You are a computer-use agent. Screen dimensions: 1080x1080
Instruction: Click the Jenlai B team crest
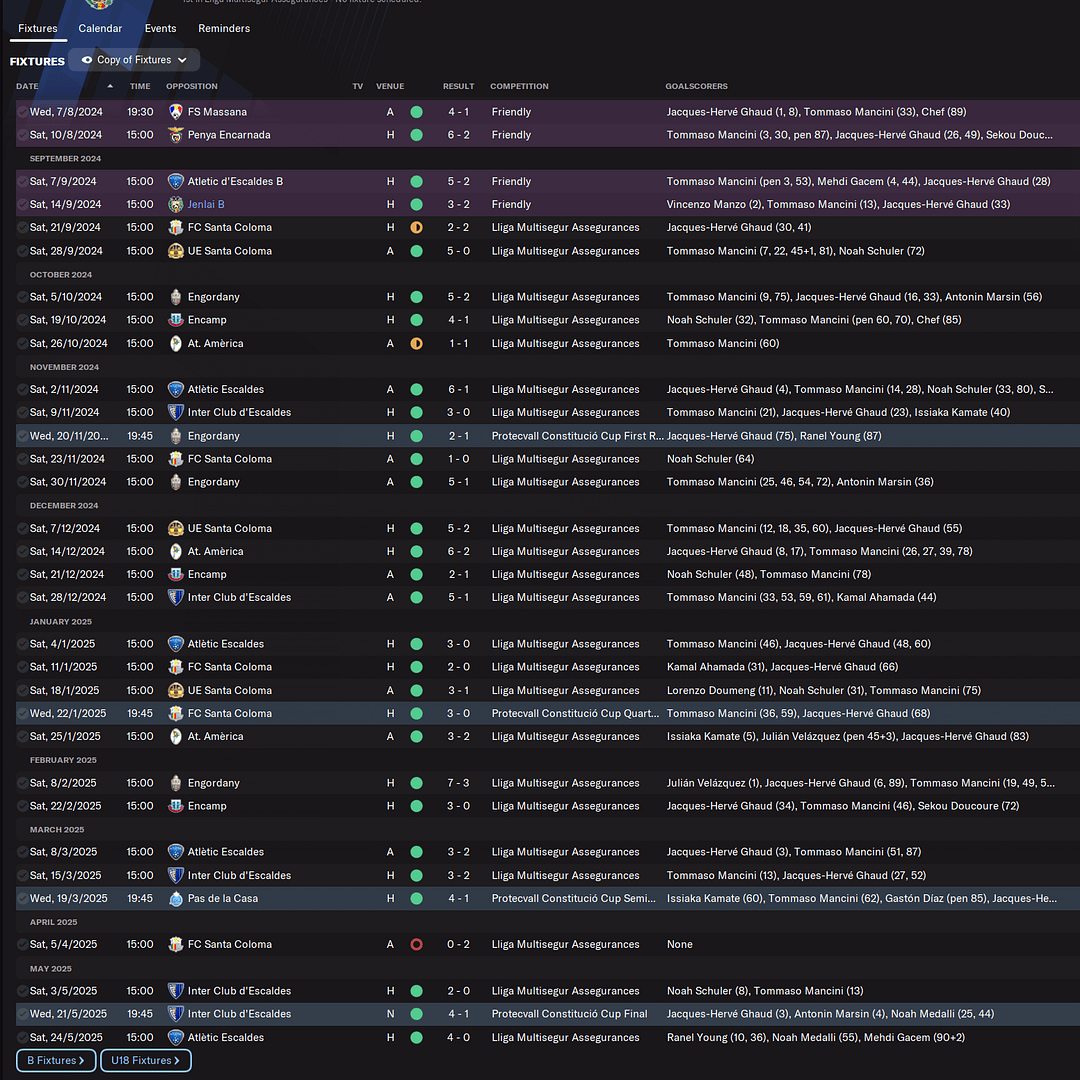click(176, 204)
